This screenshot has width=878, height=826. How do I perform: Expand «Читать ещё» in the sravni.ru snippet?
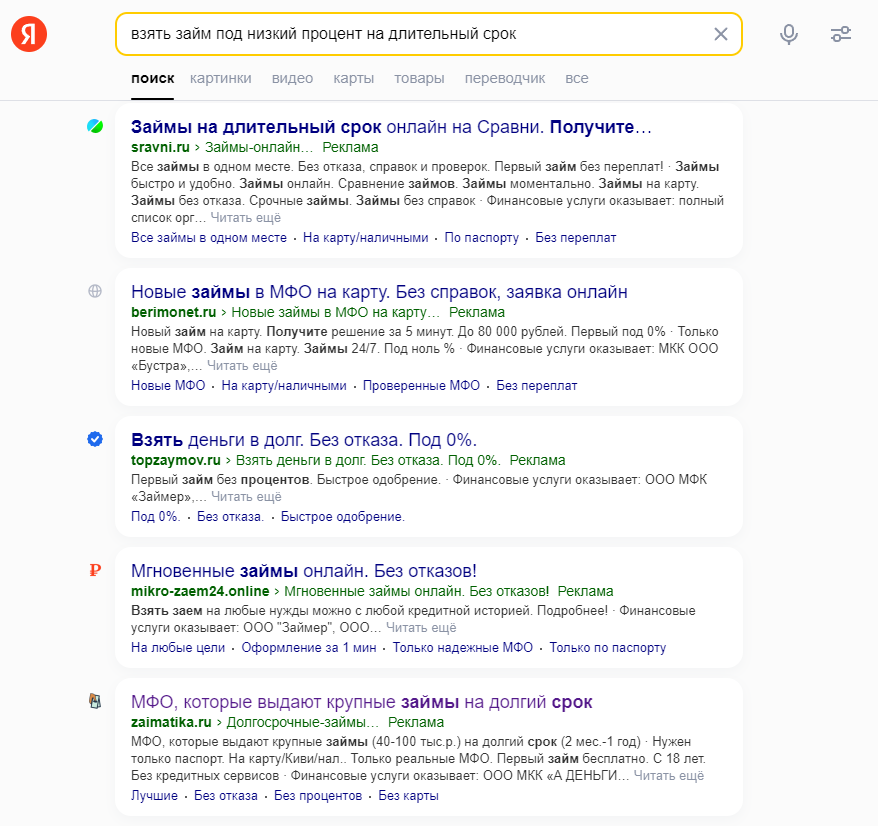(x=245, y=218)
